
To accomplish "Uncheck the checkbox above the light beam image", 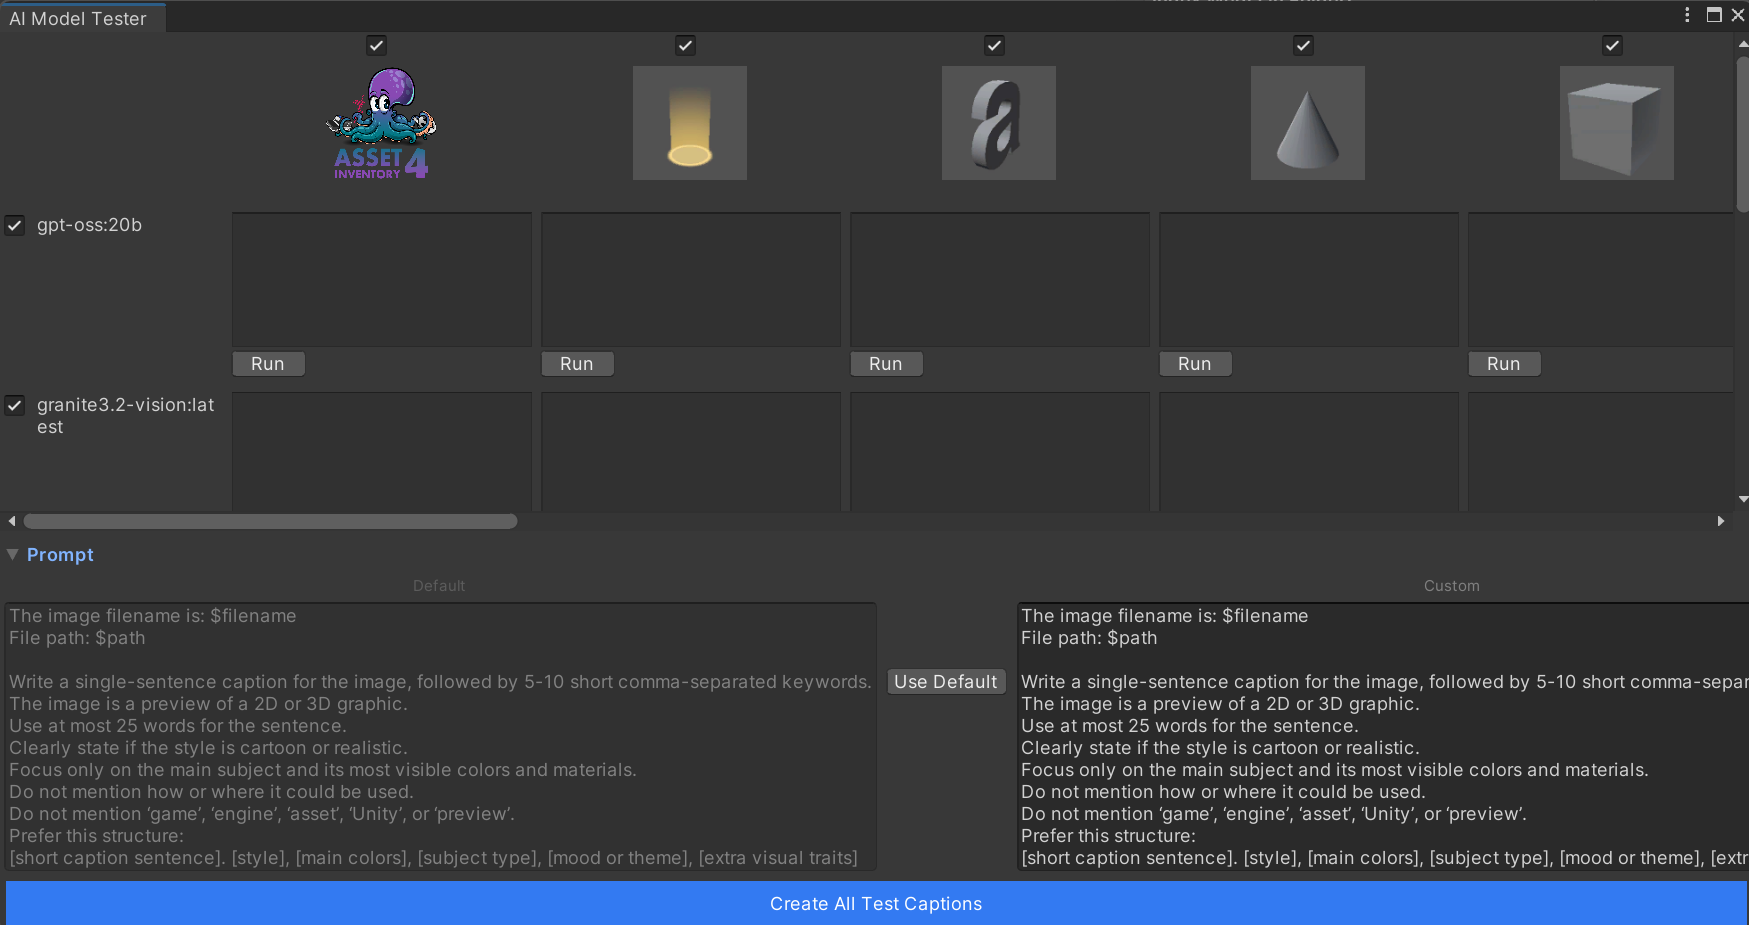I will pos(685,45).
